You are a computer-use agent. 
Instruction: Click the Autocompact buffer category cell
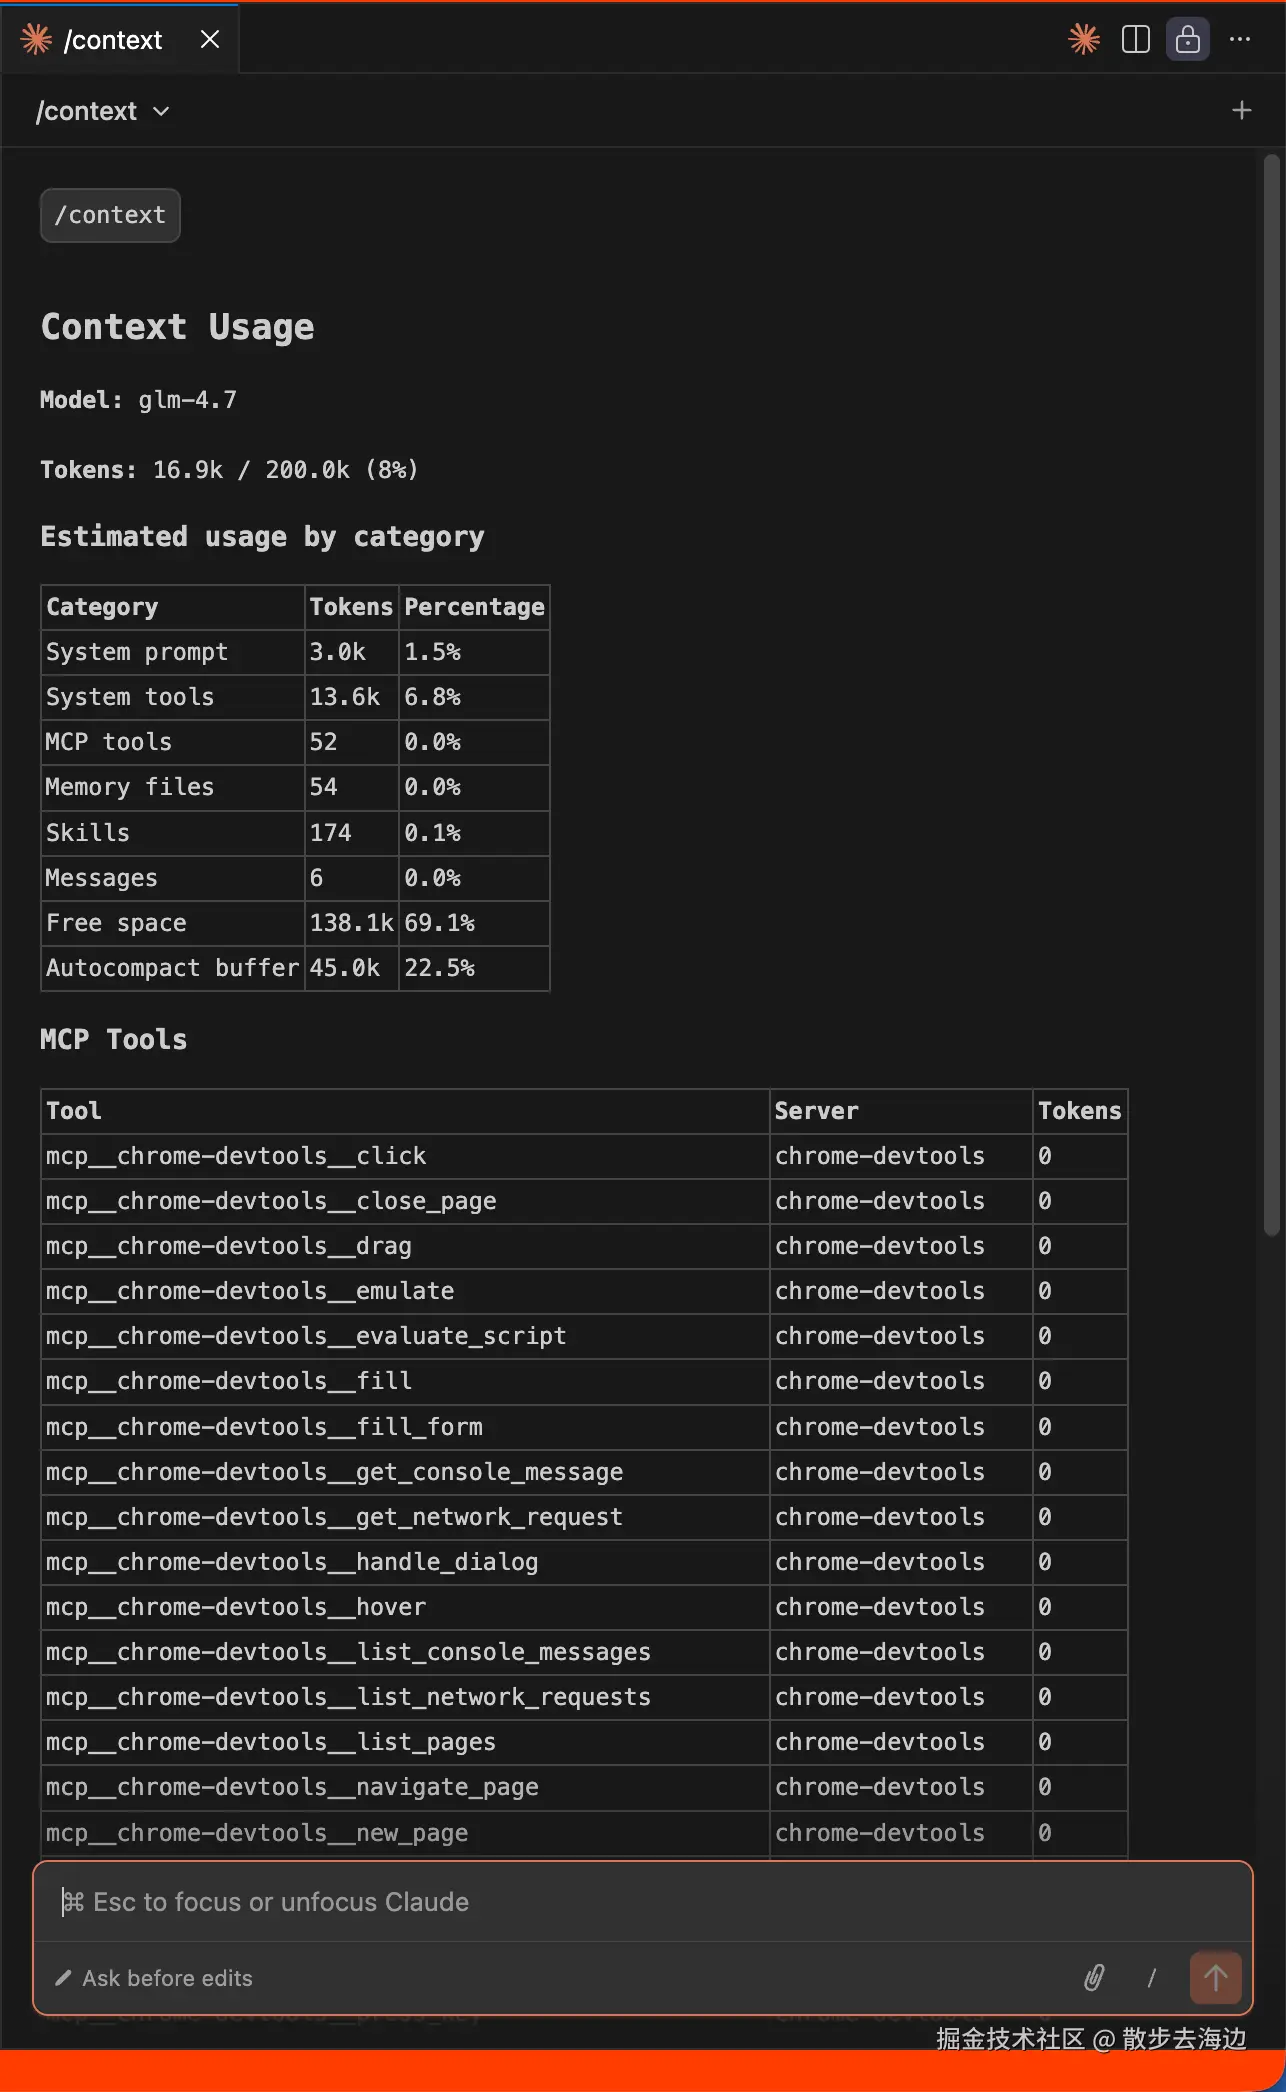click(172, 968)
